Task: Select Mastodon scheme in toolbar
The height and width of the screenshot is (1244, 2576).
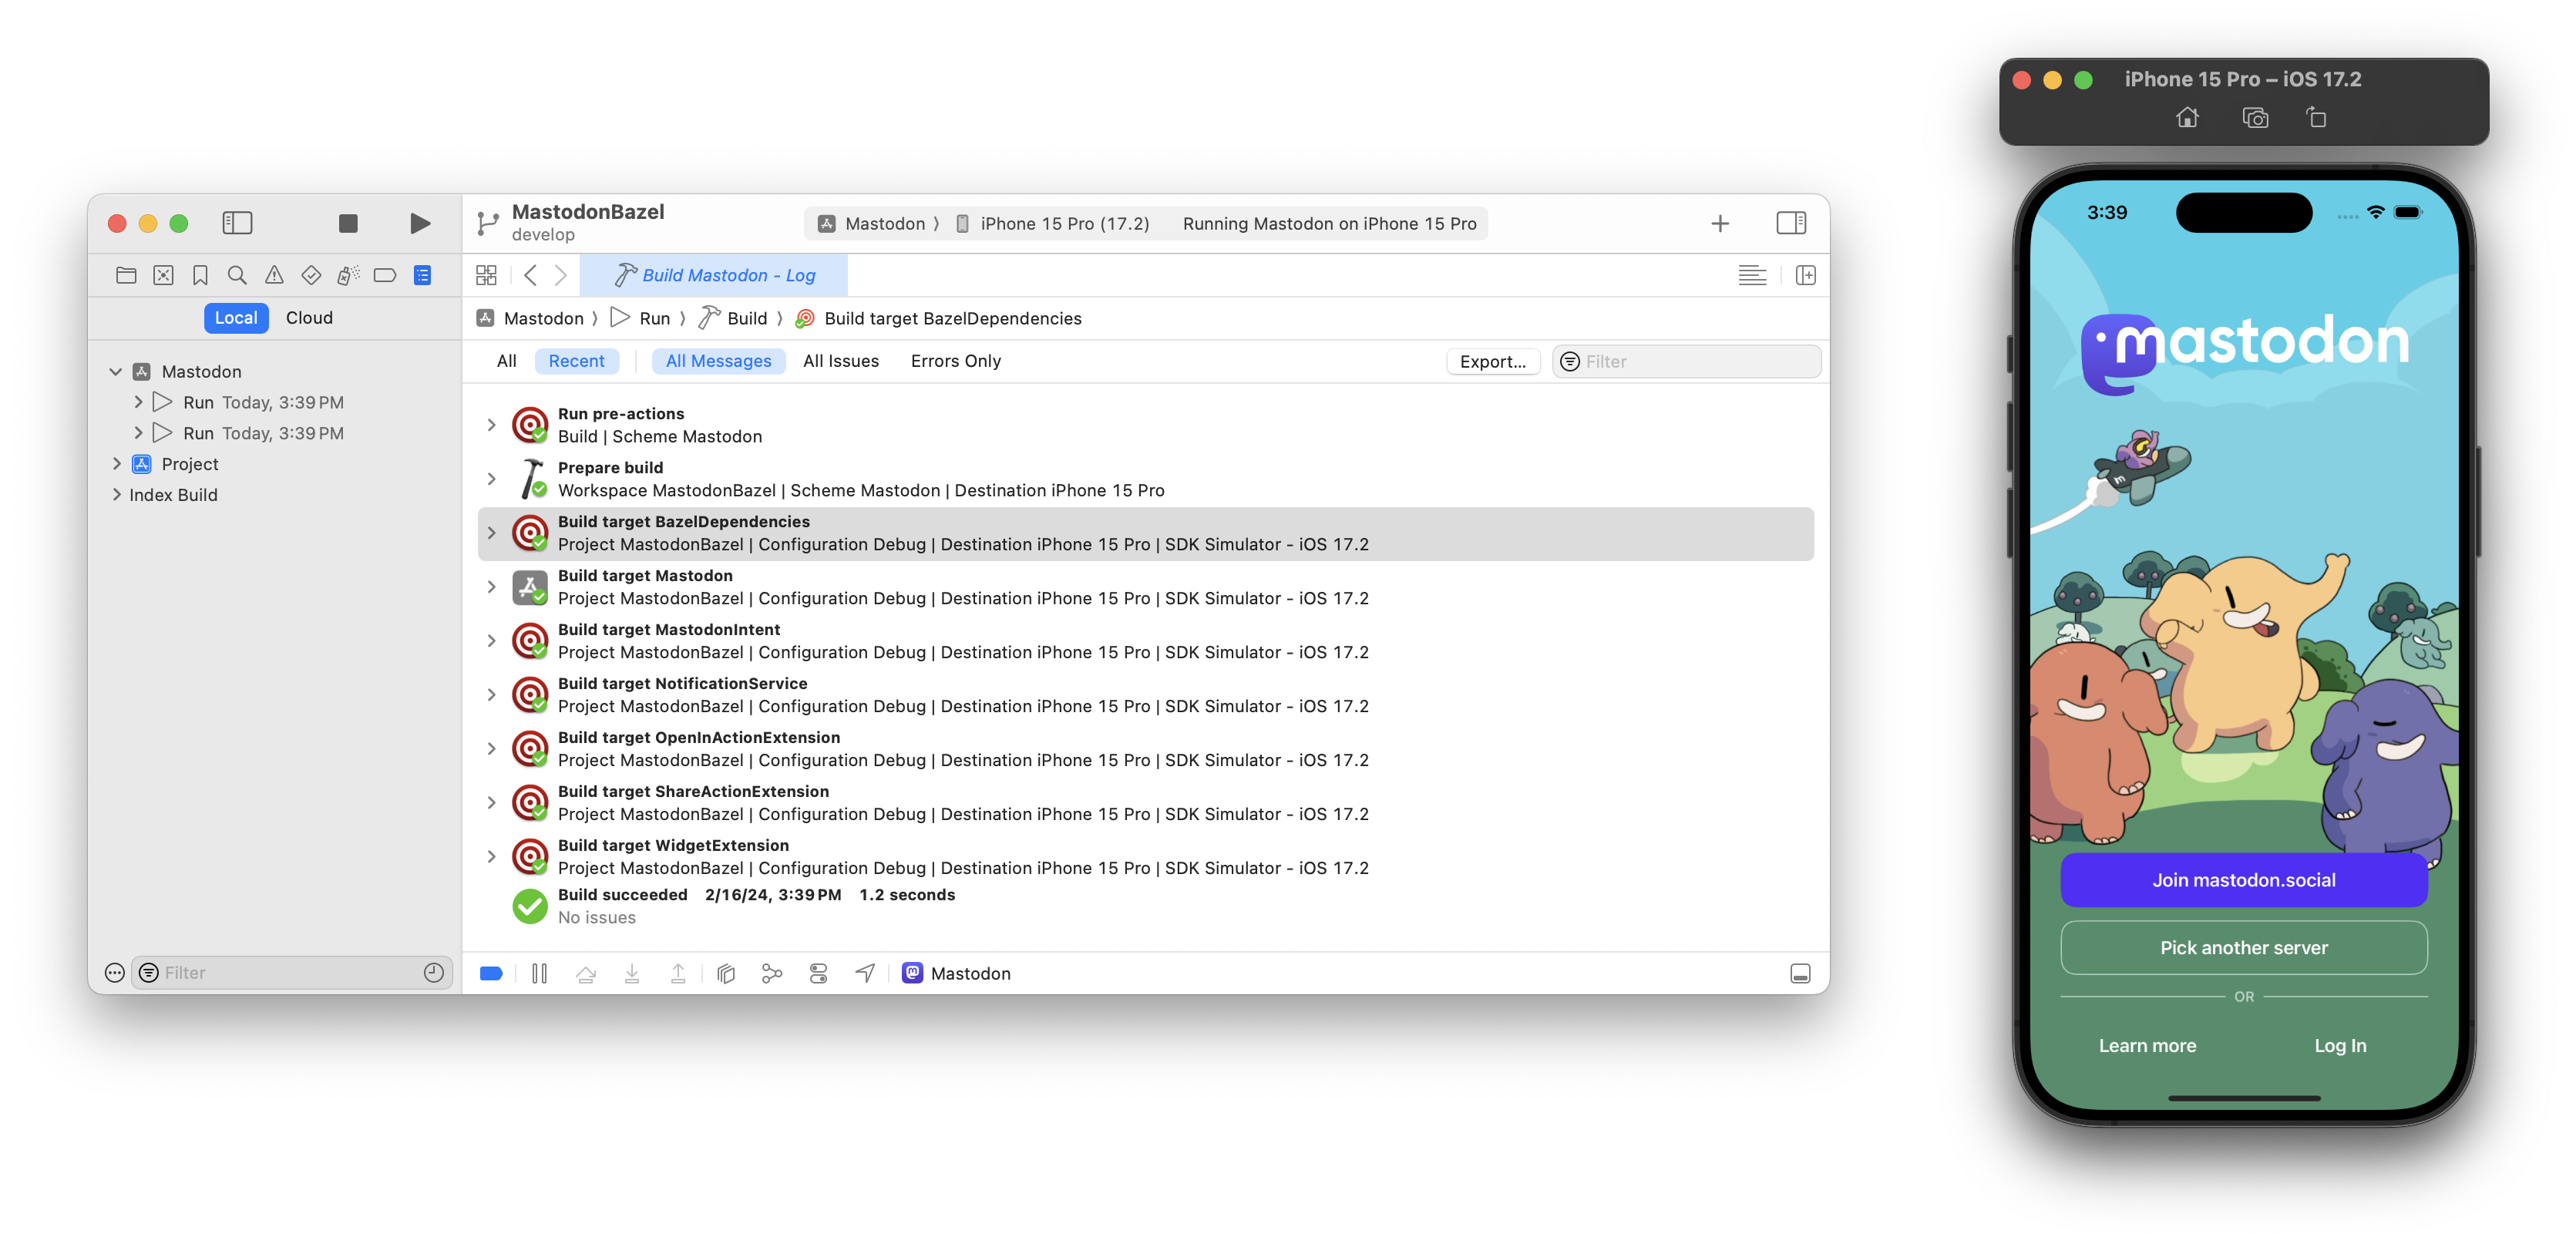Action: coord(873,223)
